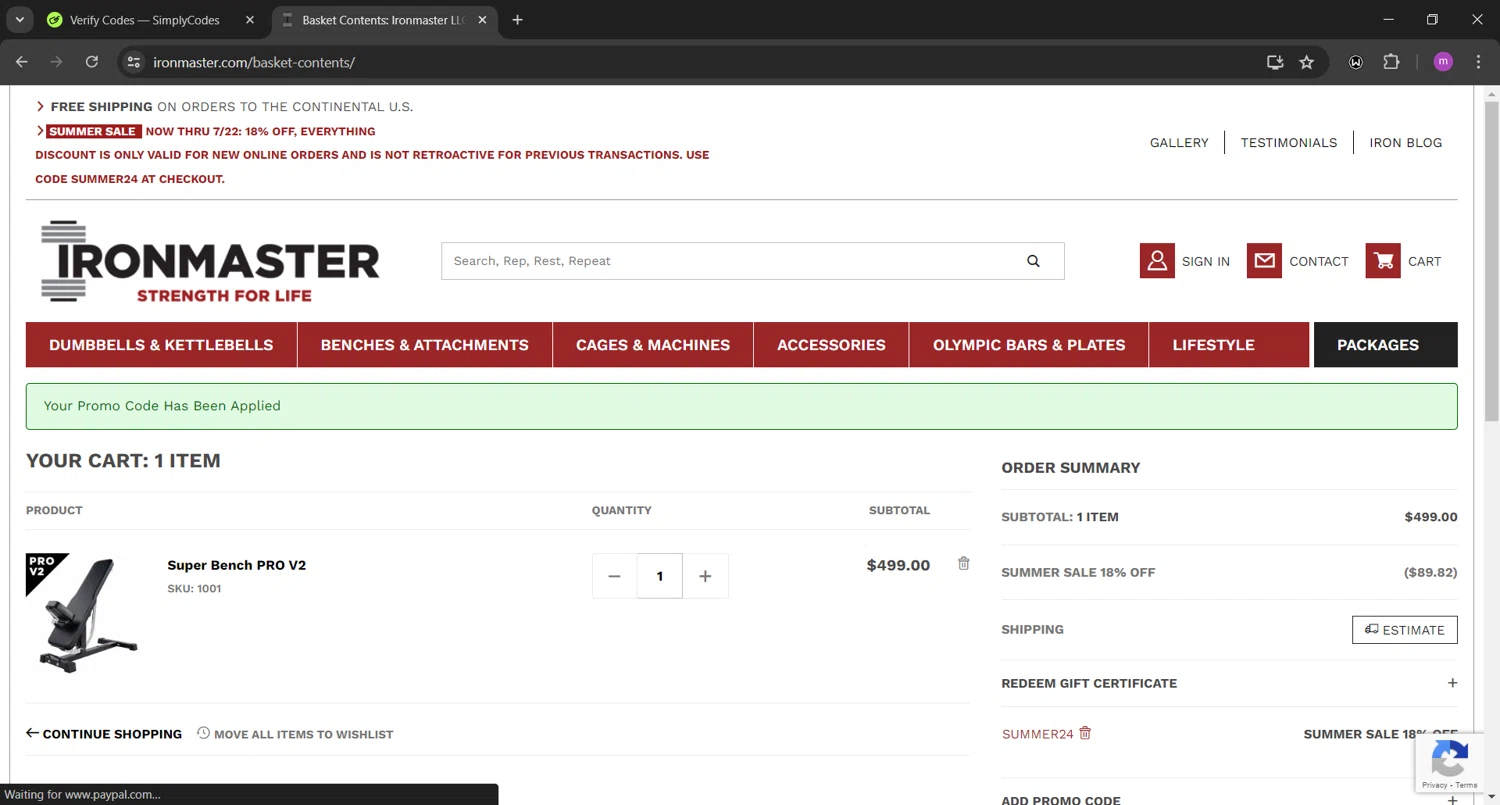
Task: Open the Cart shopping icon
Action: pyautogui.click(x=1383, y=261)
